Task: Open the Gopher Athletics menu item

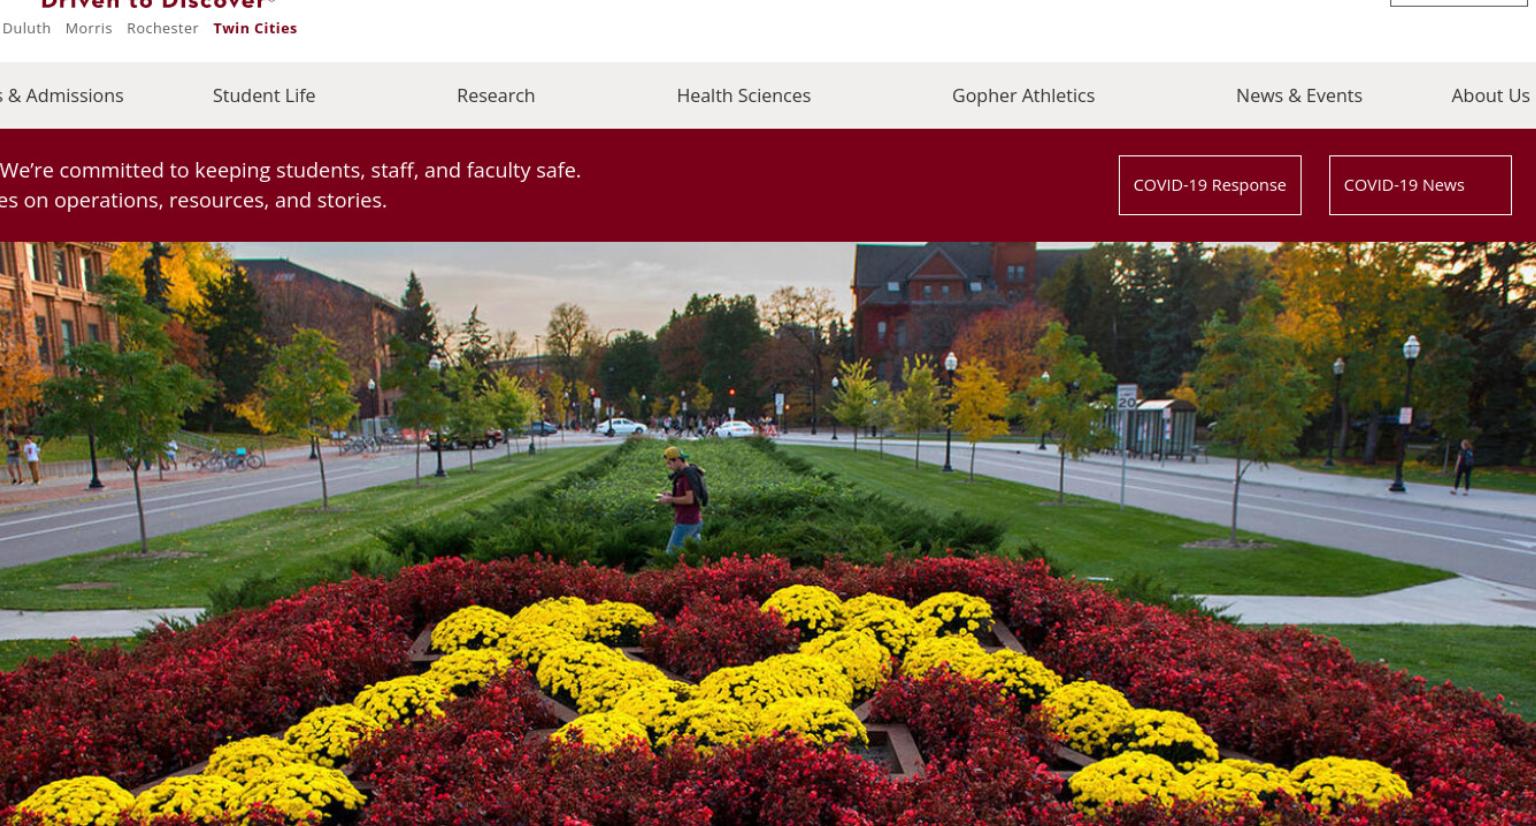Action: 1023,96
